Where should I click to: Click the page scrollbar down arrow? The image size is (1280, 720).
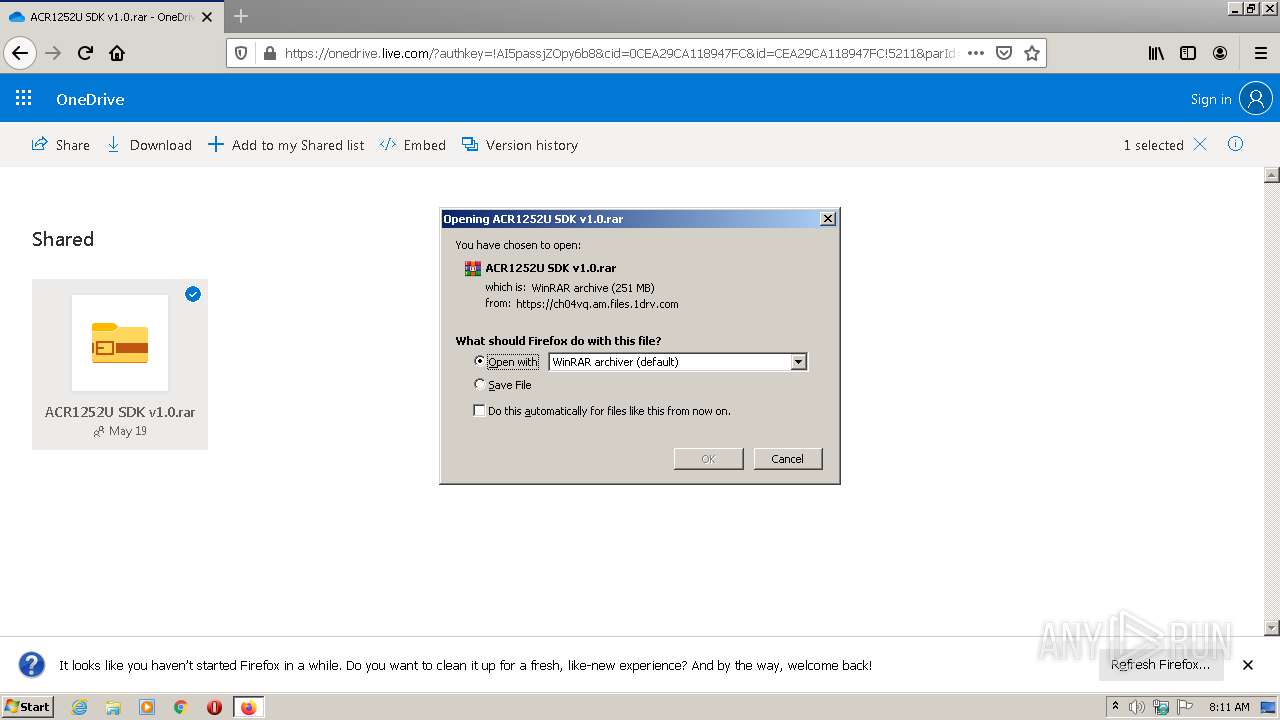pyautogui.click(x=1272, y=628)
